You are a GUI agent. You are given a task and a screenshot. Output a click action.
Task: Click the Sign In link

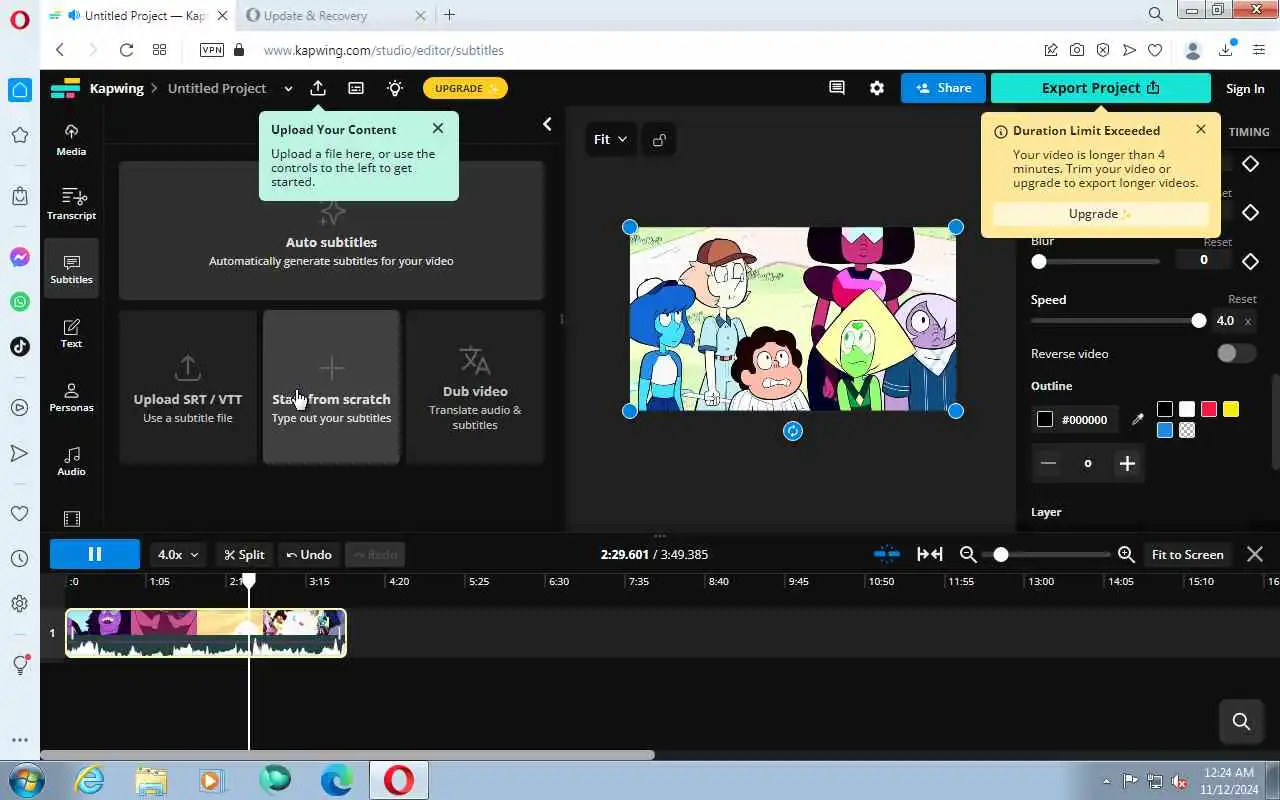coord(1245,89)
